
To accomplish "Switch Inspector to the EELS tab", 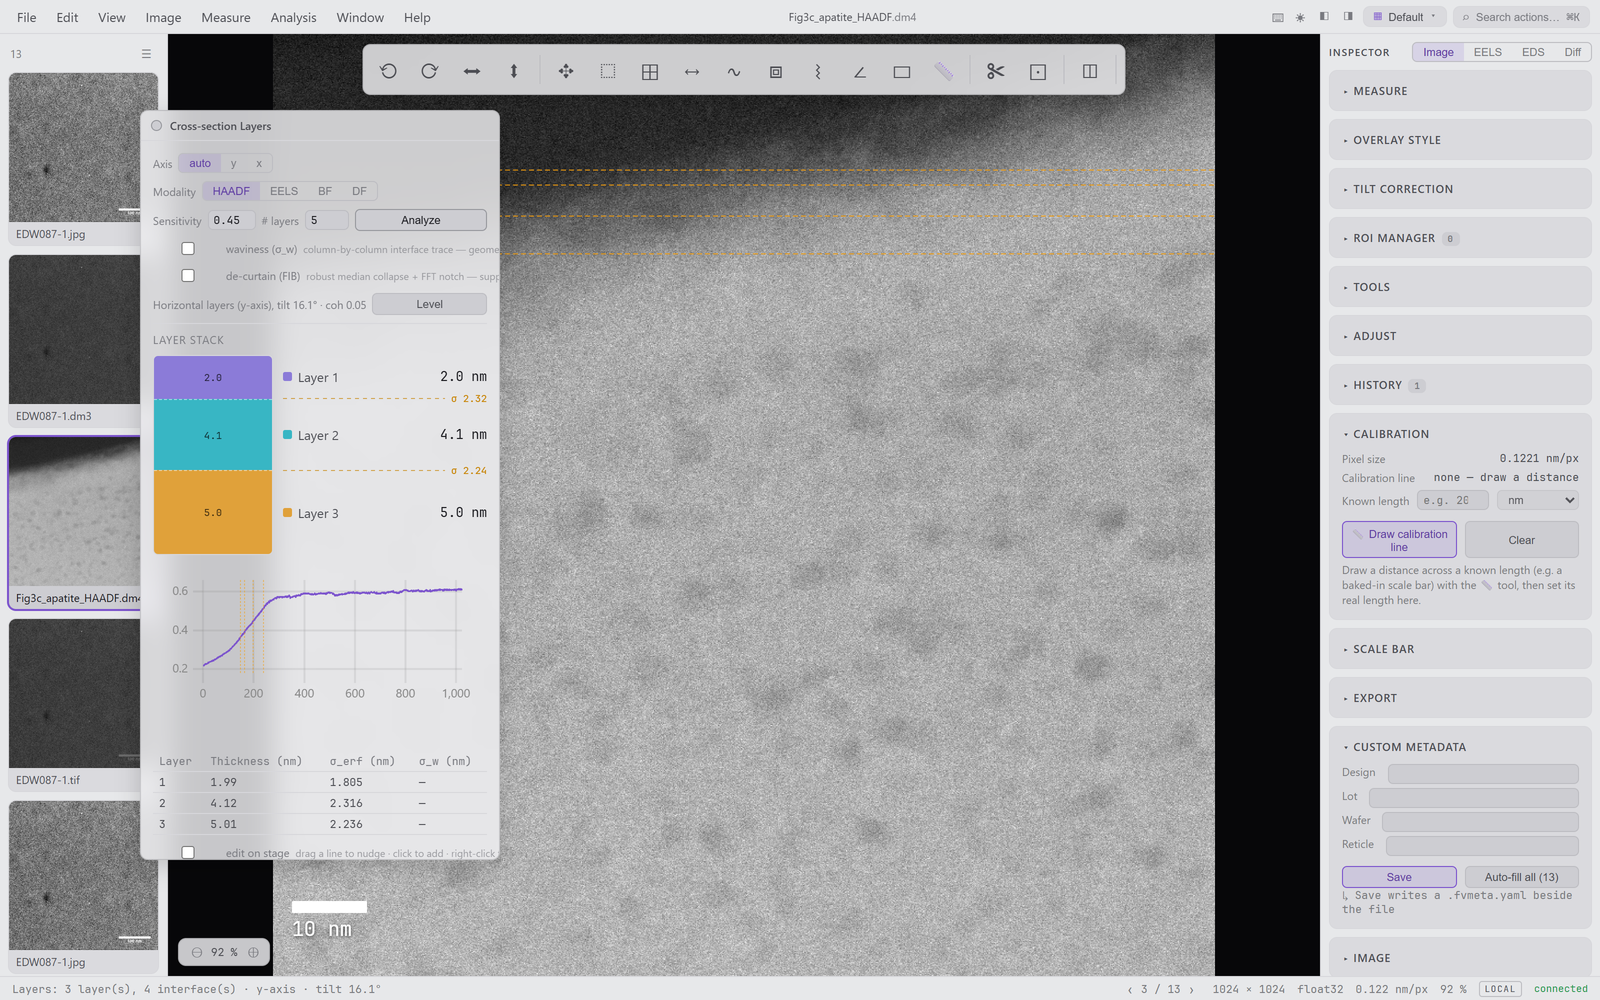I will click(x=1487, y=52).
